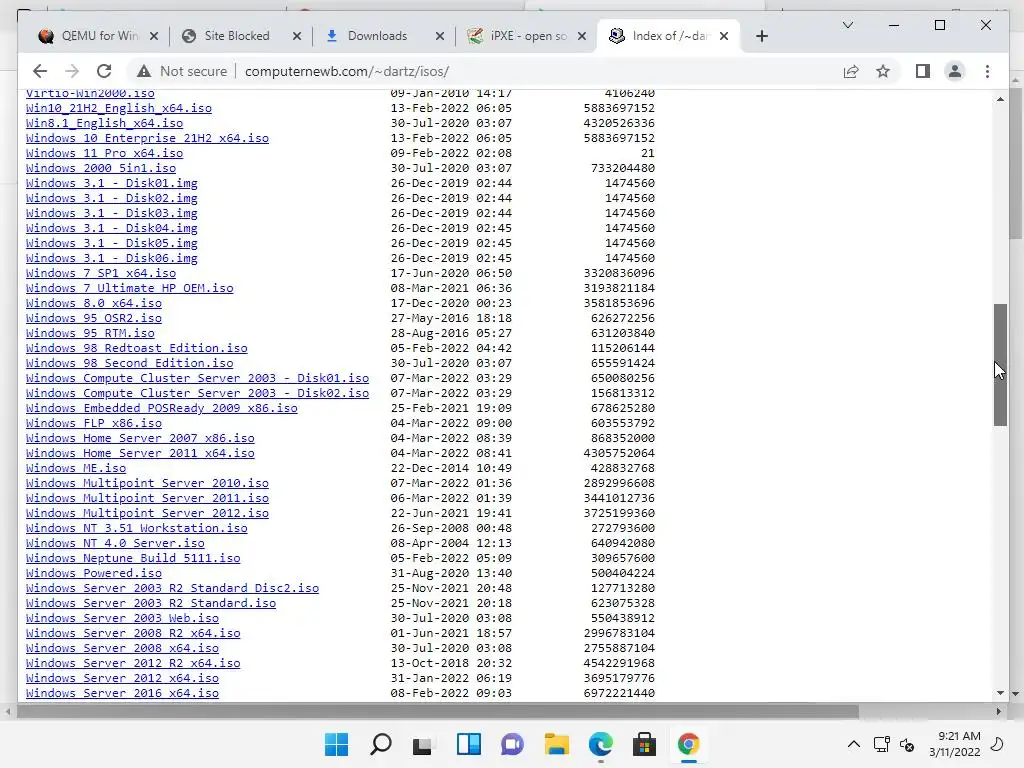Open the muted volume tray icon
1024x768 pixels.
[x=907, y=744]
